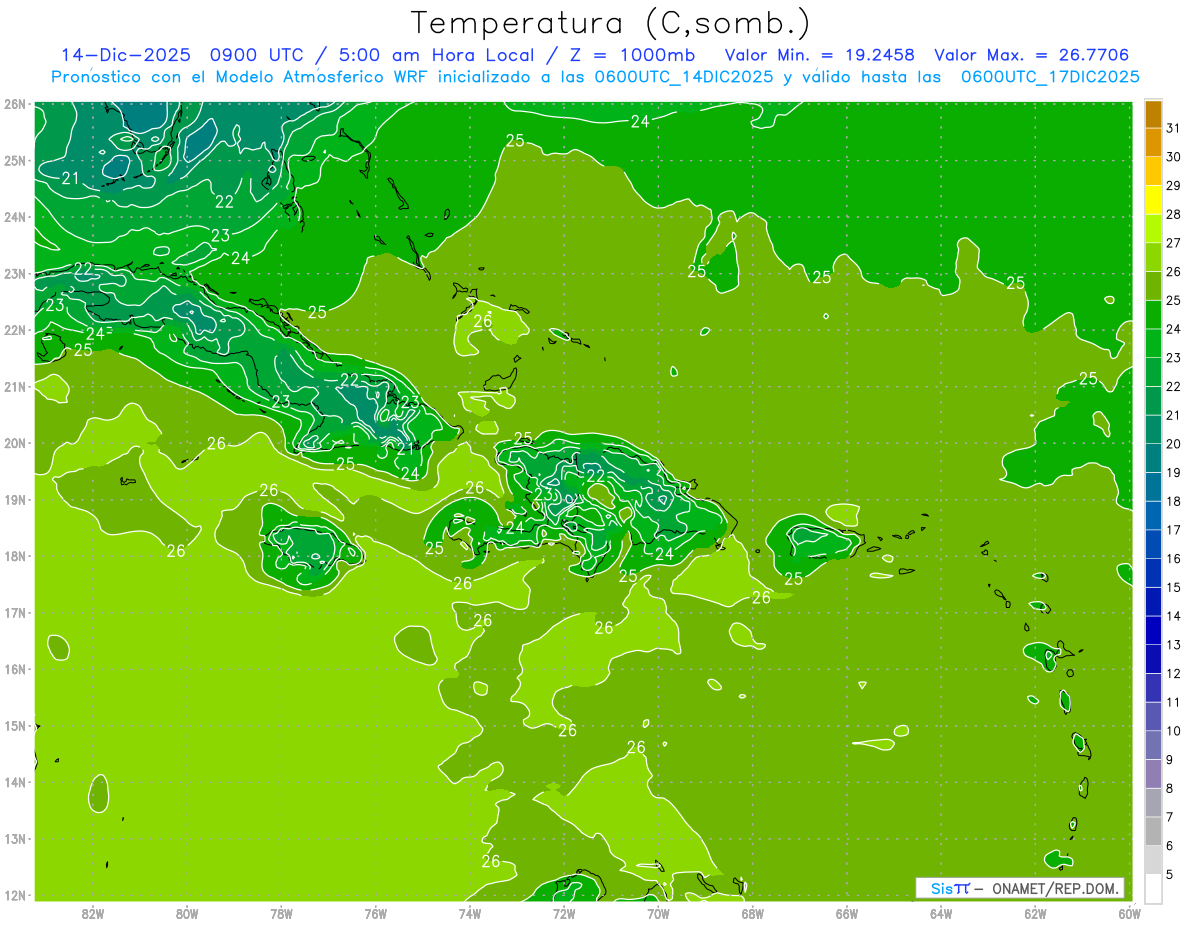Click the '17N' latitude axis label
1200x927 pixels.
click(14, 612)
